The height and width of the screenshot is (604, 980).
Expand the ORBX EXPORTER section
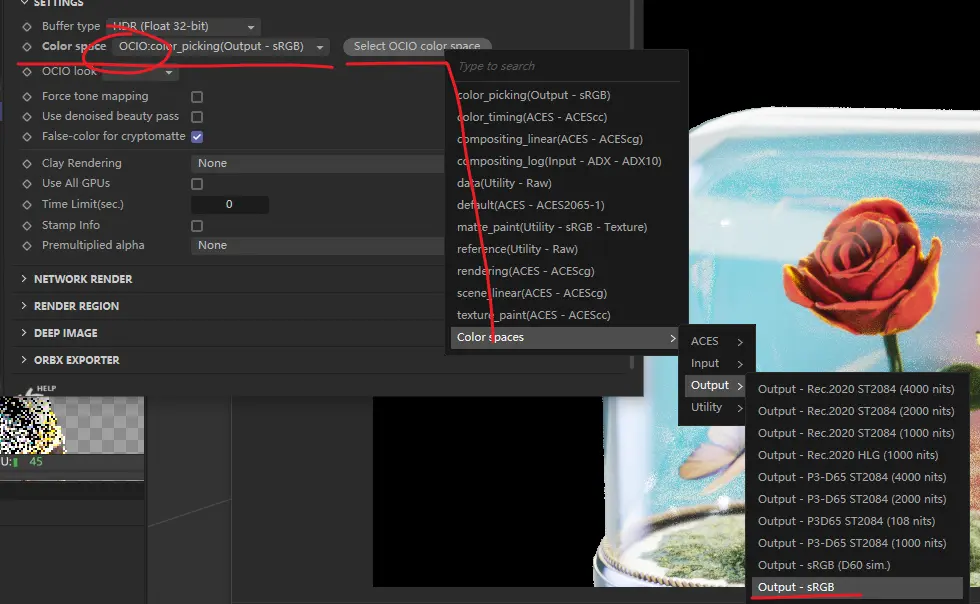(x=76, y=360)
